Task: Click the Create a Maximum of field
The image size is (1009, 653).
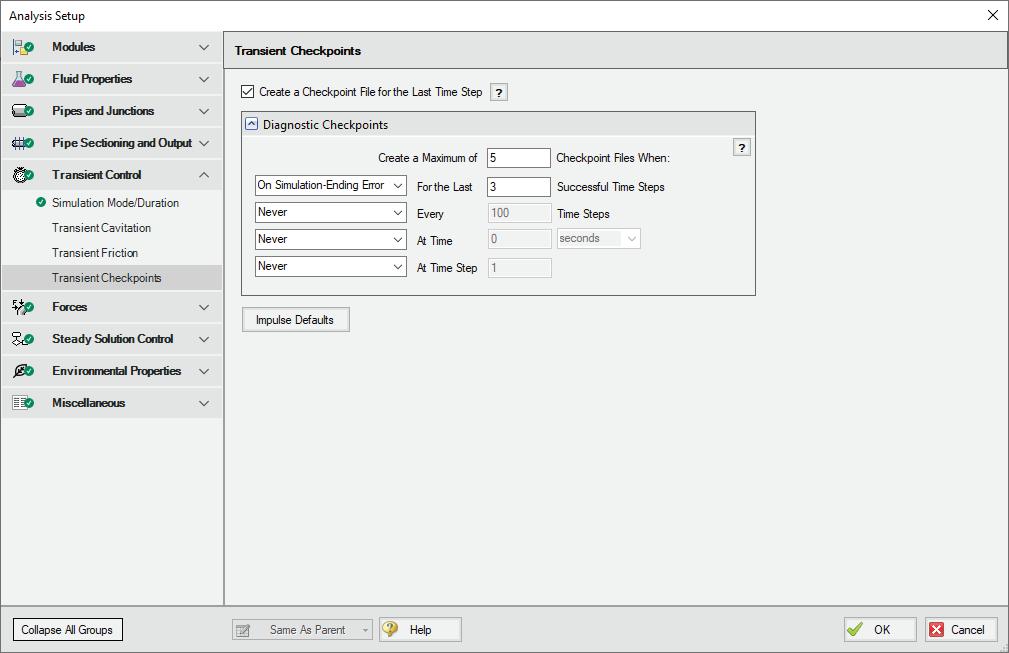Action: 519,158
